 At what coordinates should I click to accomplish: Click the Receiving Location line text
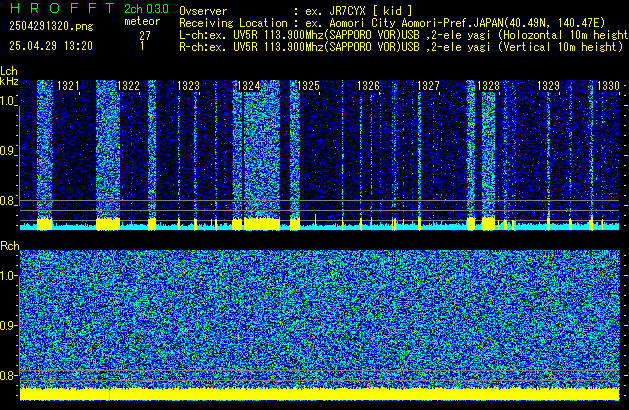pyautogui.click(x=392, y=23)
